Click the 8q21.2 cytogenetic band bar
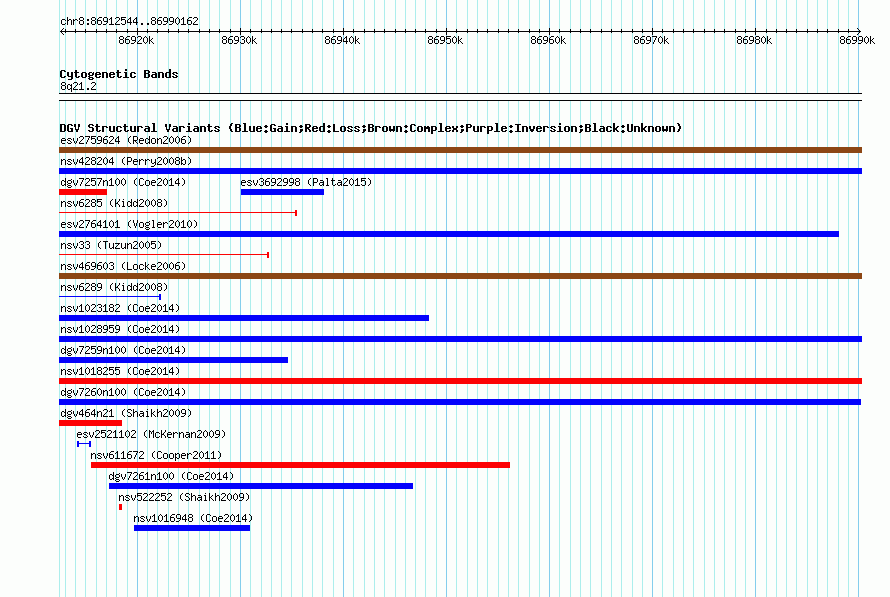Viewport: 890px width, 597px height. [460, 97]
